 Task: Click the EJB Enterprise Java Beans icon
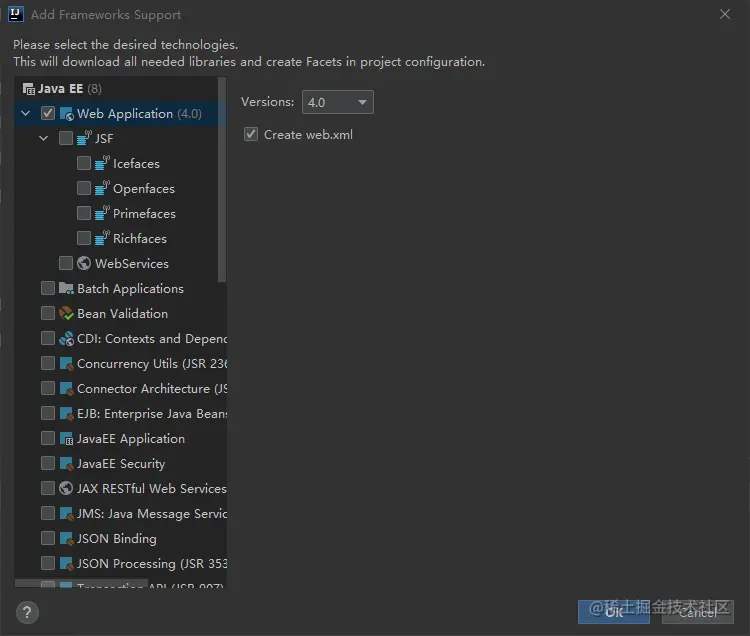66,413
